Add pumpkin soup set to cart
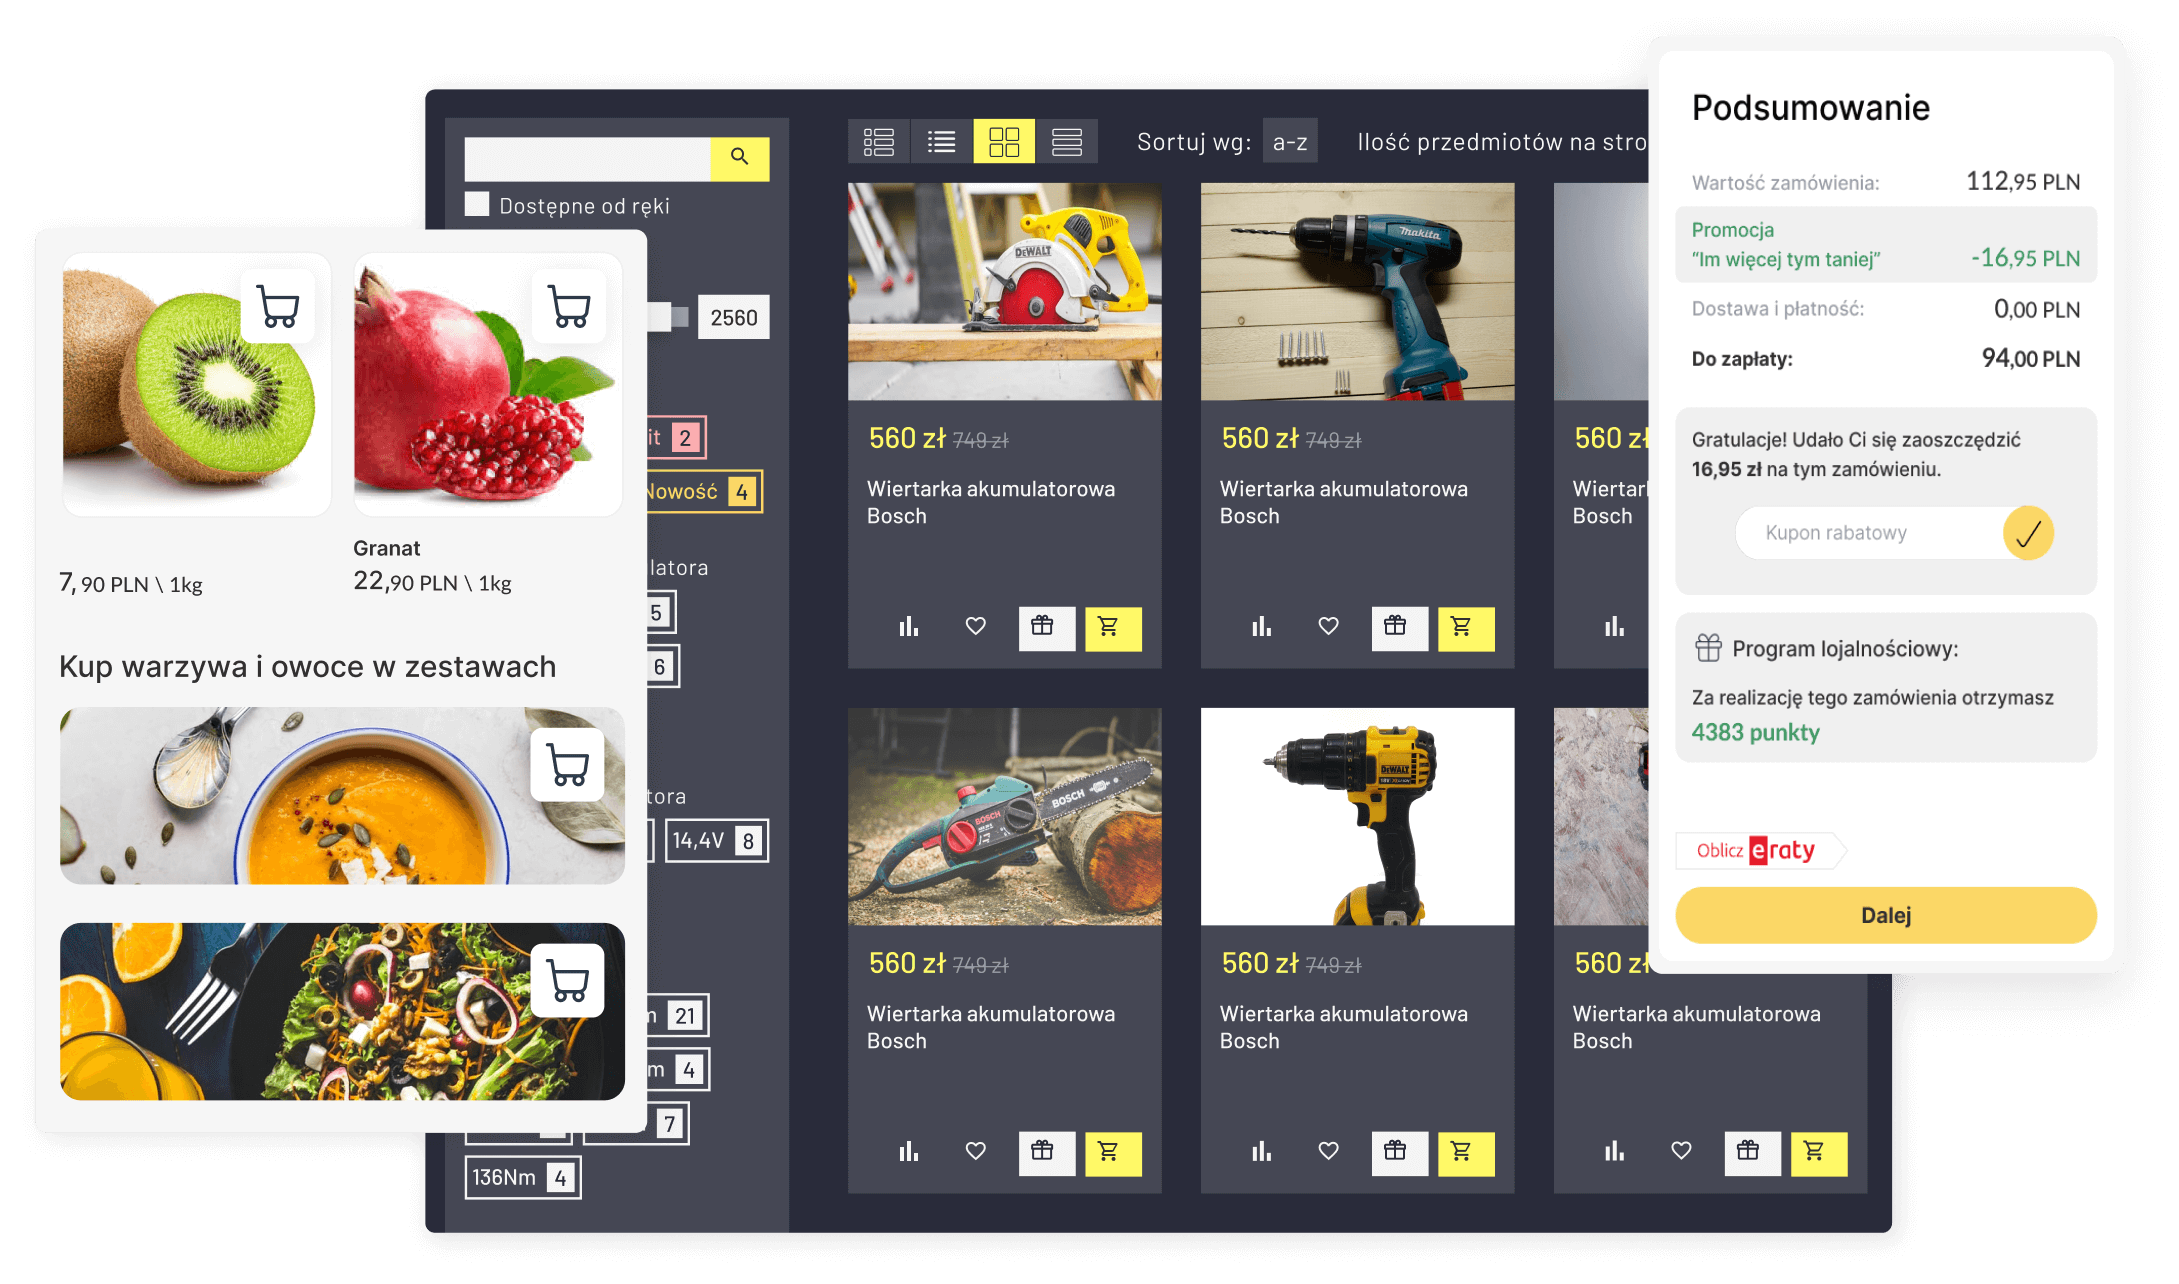Image resolution: width=2179 pixels, height=1284 pixels. coord(568,766)
